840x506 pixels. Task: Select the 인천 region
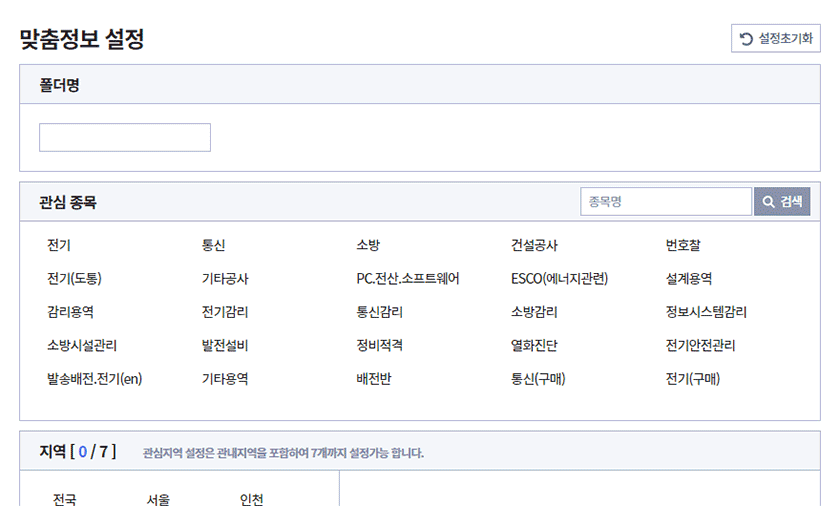pyautogui.click(x=251, y=499)
